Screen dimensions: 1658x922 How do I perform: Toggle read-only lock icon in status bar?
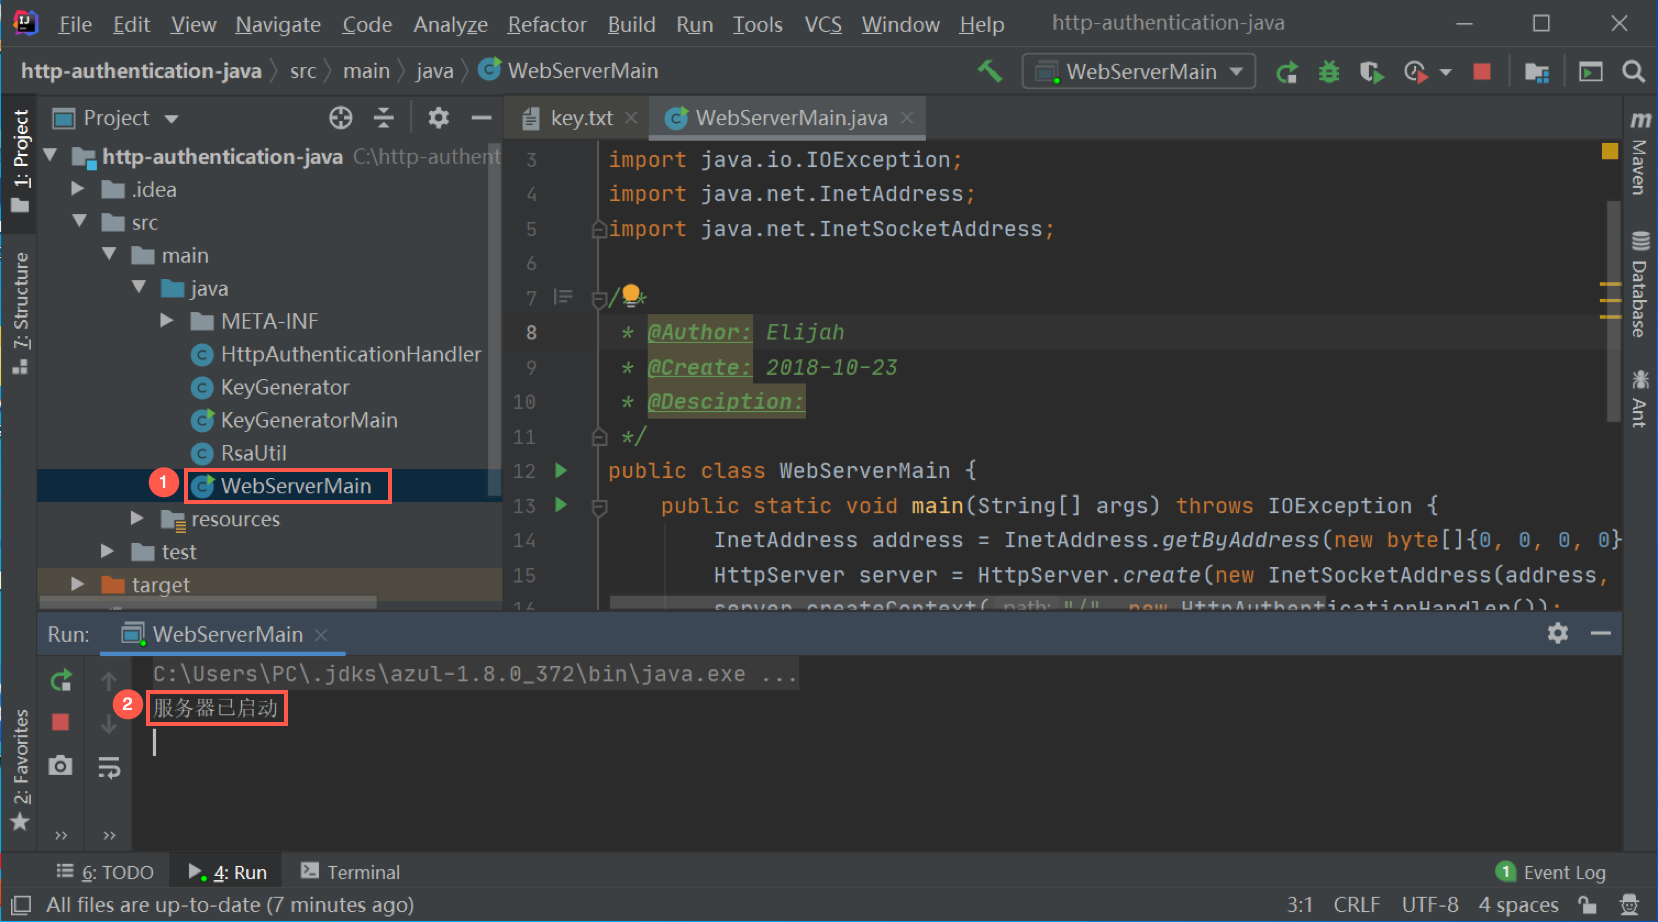pos(1587,905)
